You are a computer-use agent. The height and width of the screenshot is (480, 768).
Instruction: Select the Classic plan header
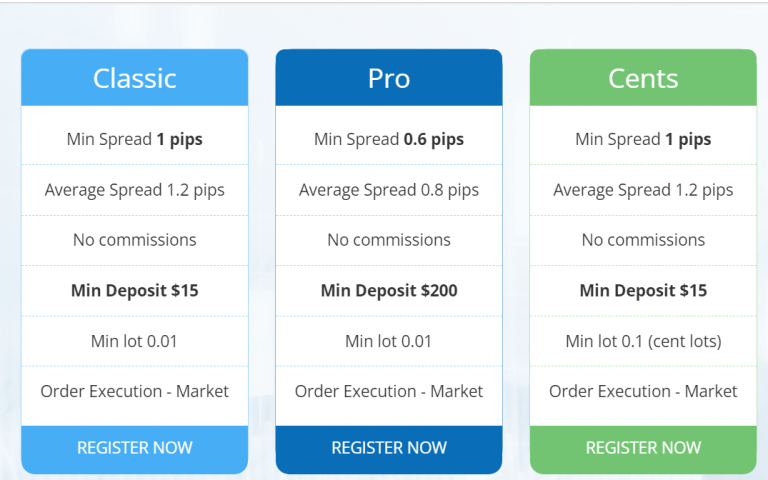pyautogui.click(x=135, y=78)
